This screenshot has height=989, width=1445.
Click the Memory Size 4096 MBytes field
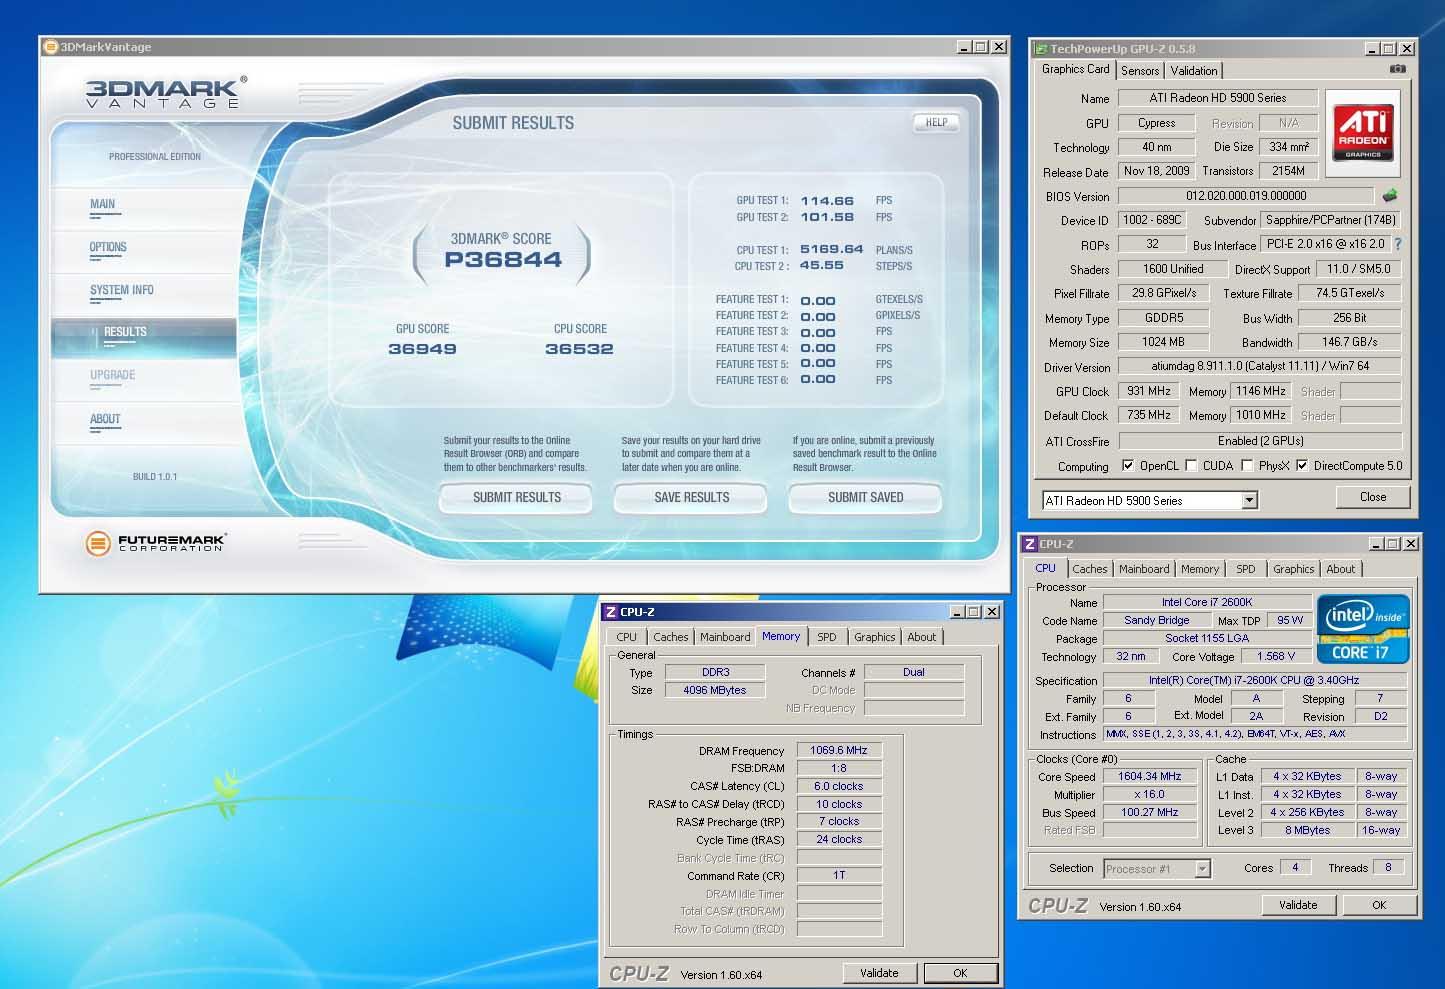(714, 690)
